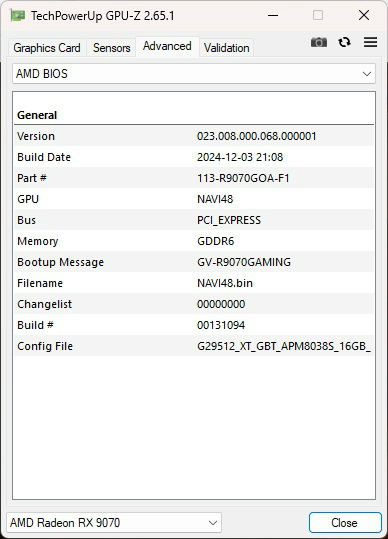Minimize the GPU-Z window
Image resolution: width=388 pixels, height=539 pixels.
tap(273, 15)
